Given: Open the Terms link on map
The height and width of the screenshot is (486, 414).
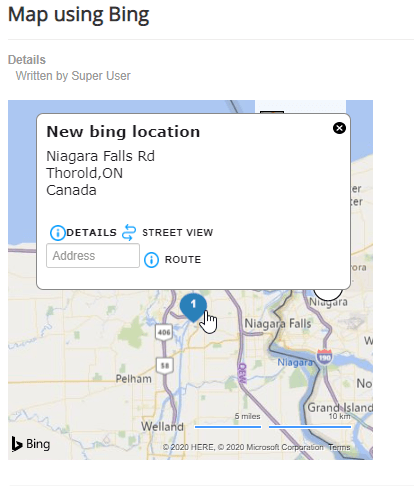Looking at the screenshot, I should (x=339, y=447).
